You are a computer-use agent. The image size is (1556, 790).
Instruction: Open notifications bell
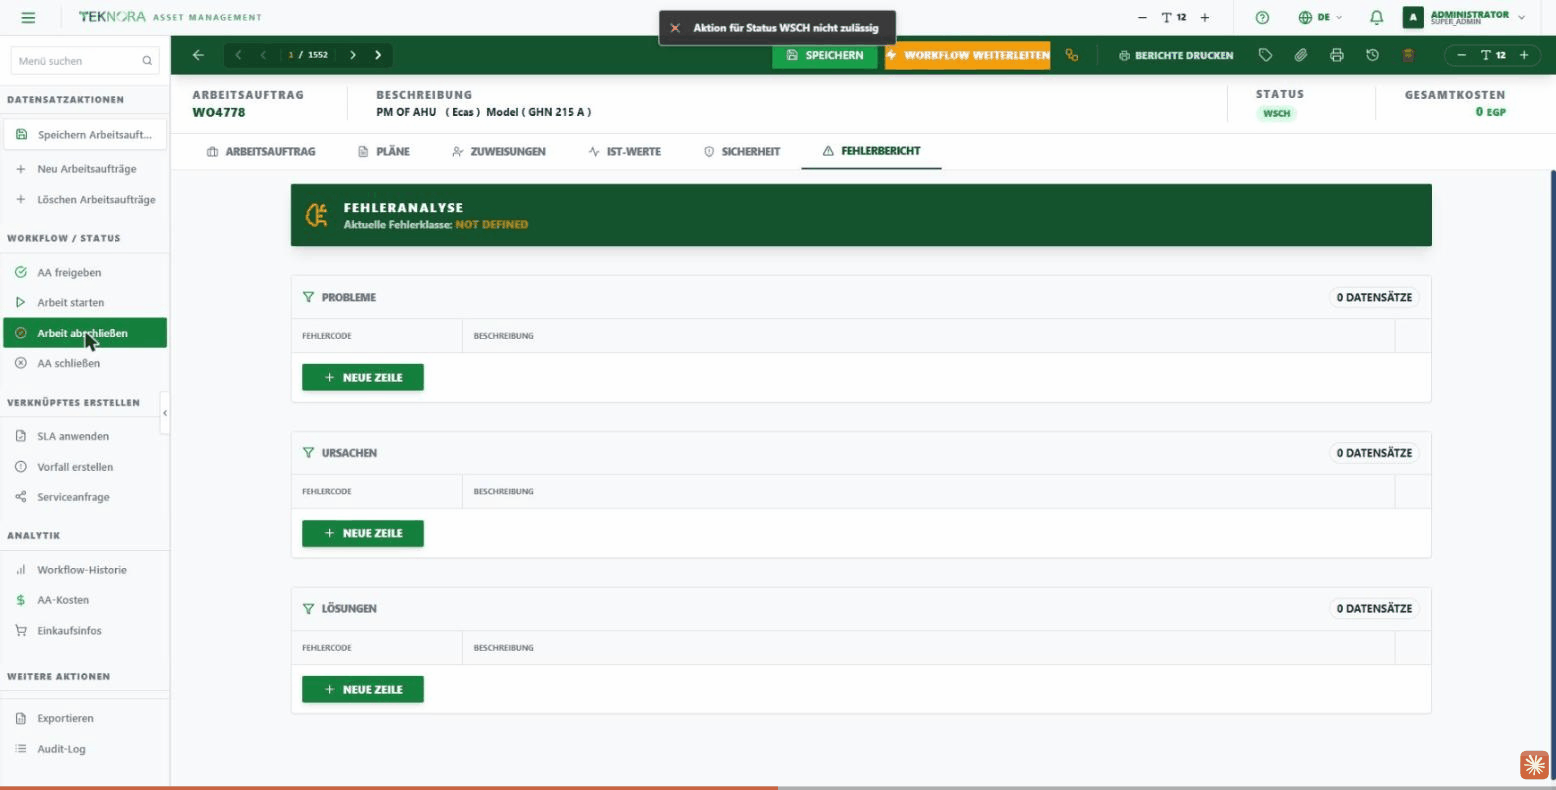1377,17
